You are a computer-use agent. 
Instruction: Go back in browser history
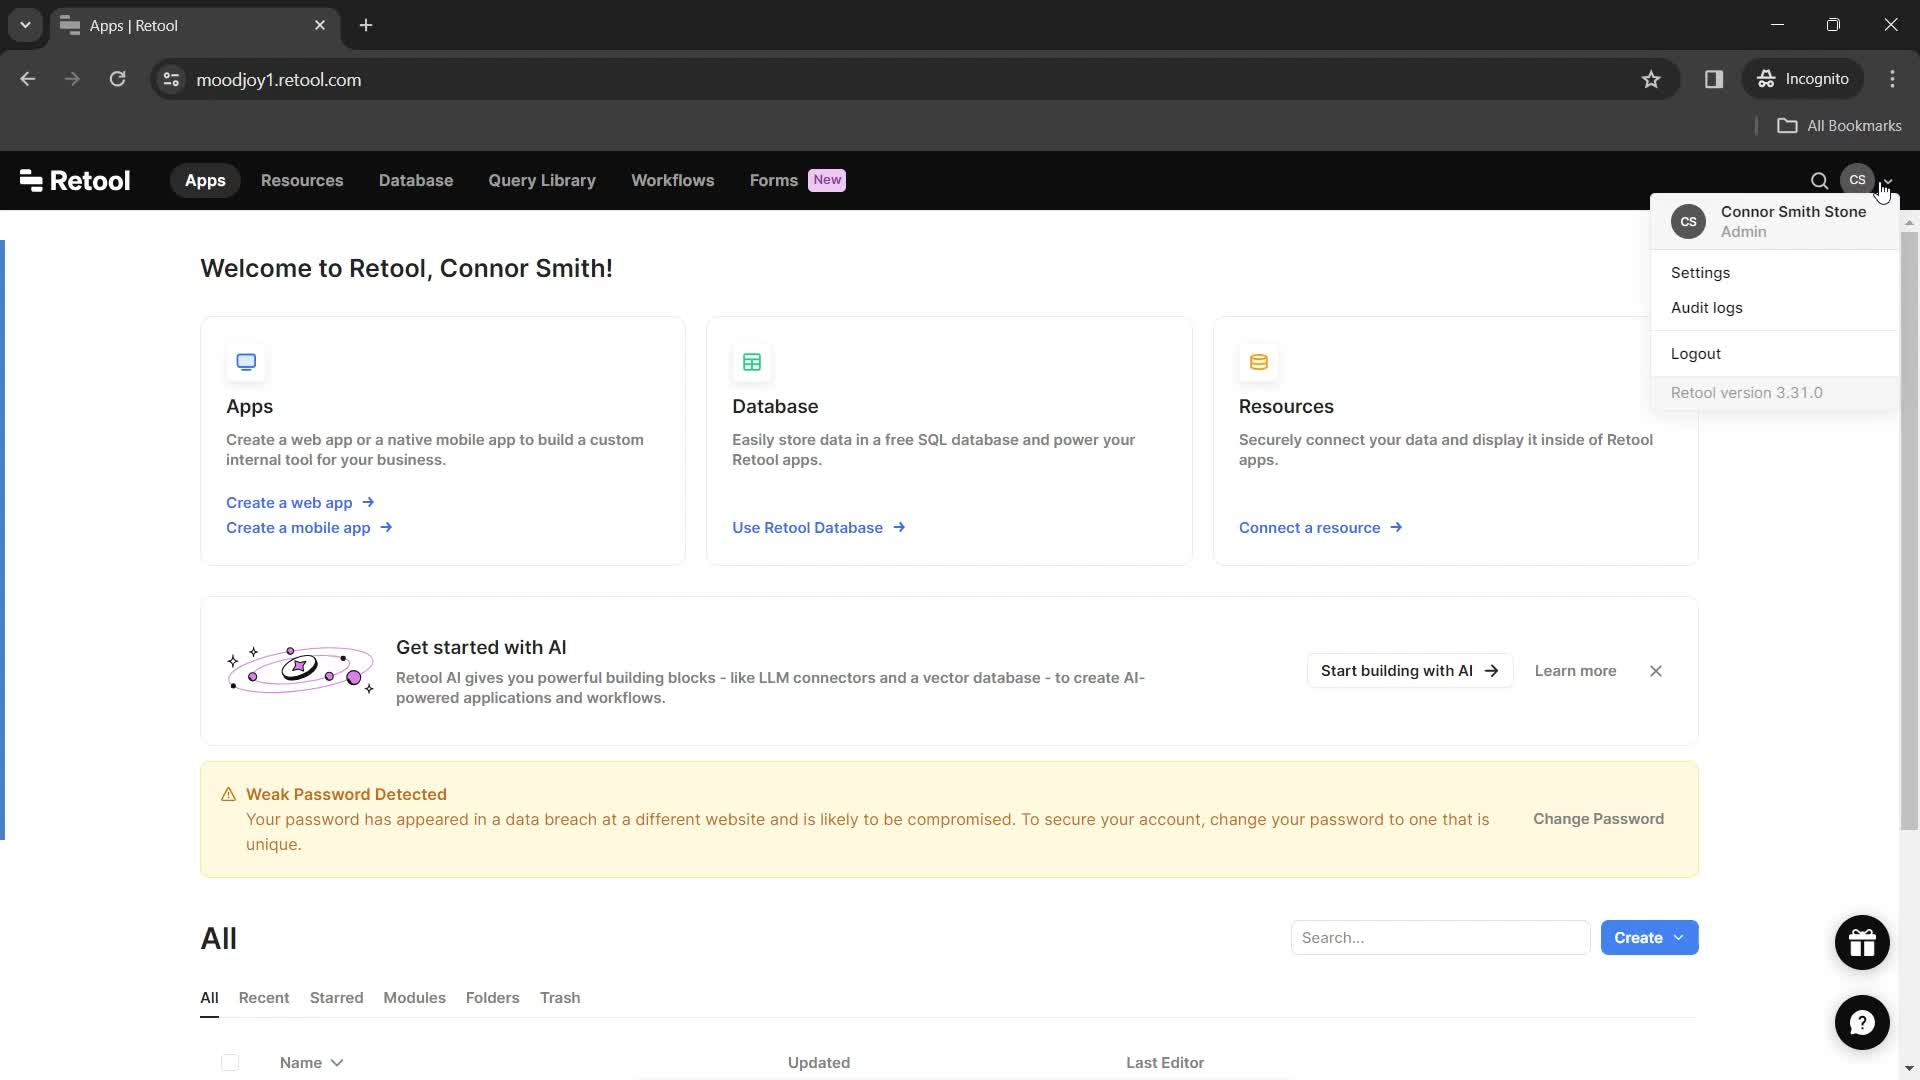(x=28, y=79)
